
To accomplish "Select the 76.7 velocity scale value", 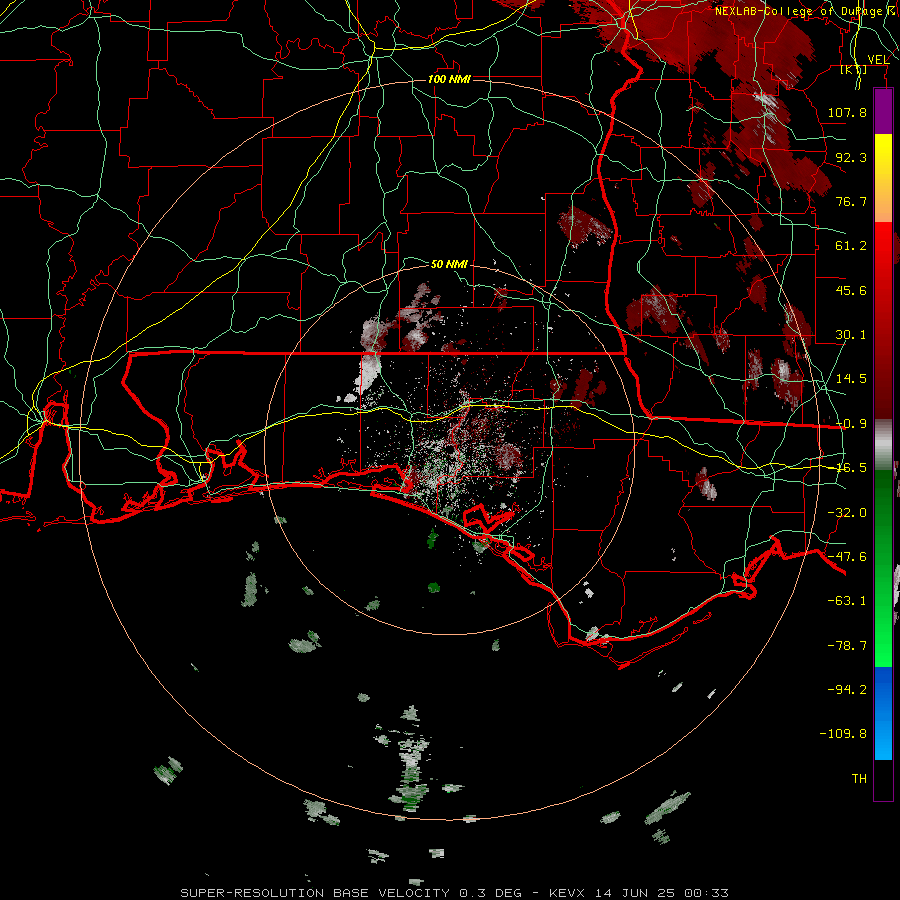I will point(851,201).
